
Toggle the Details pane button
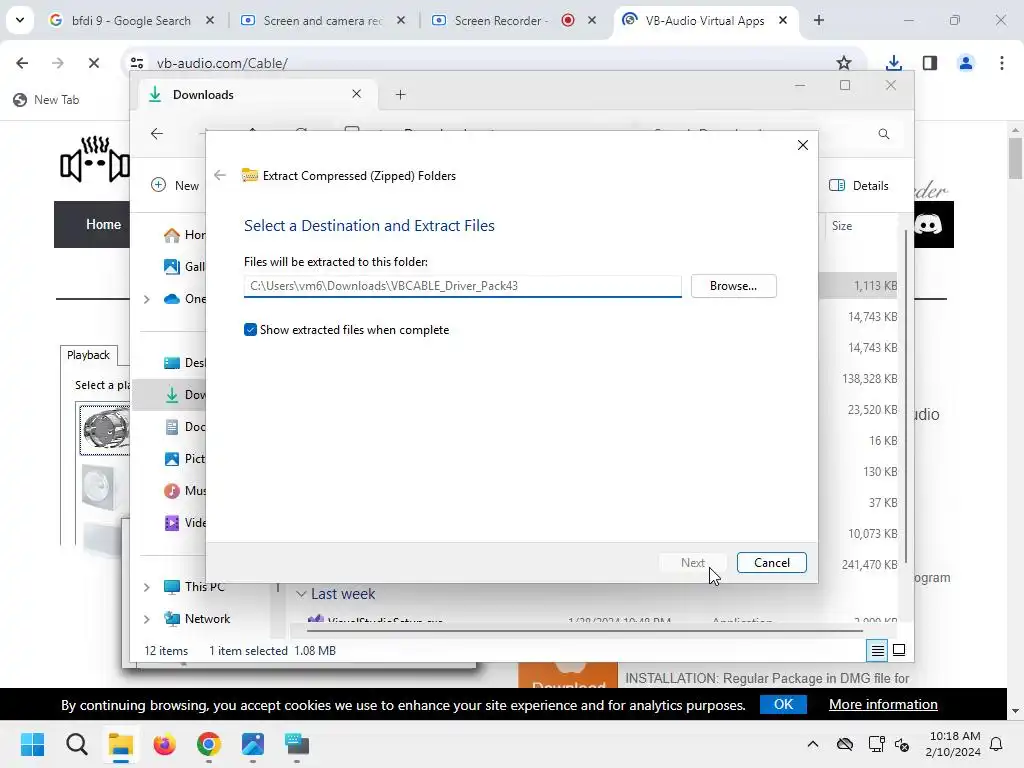coord(858,185)
